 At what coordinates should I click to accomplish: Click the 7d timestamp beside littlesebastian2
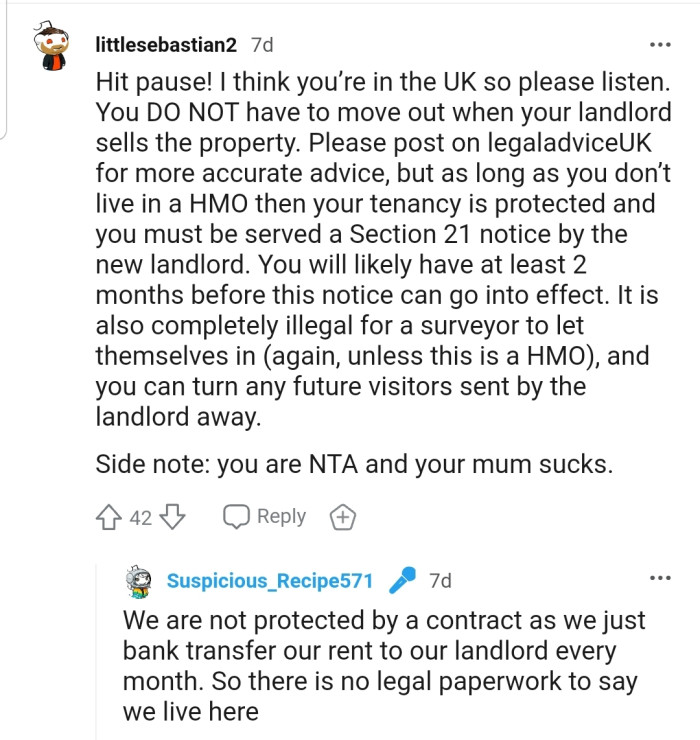point(262,45)
